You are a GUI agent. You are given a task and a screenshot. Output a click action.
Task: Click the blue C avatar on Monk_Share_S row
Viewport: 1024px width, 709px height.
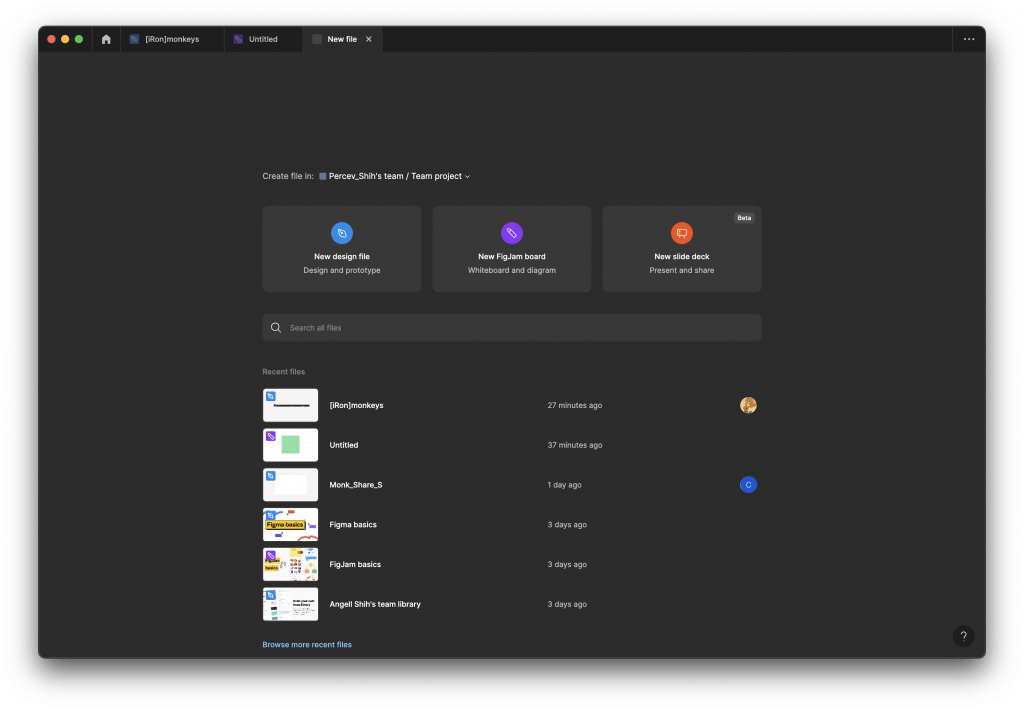click(x=748, y=485)
